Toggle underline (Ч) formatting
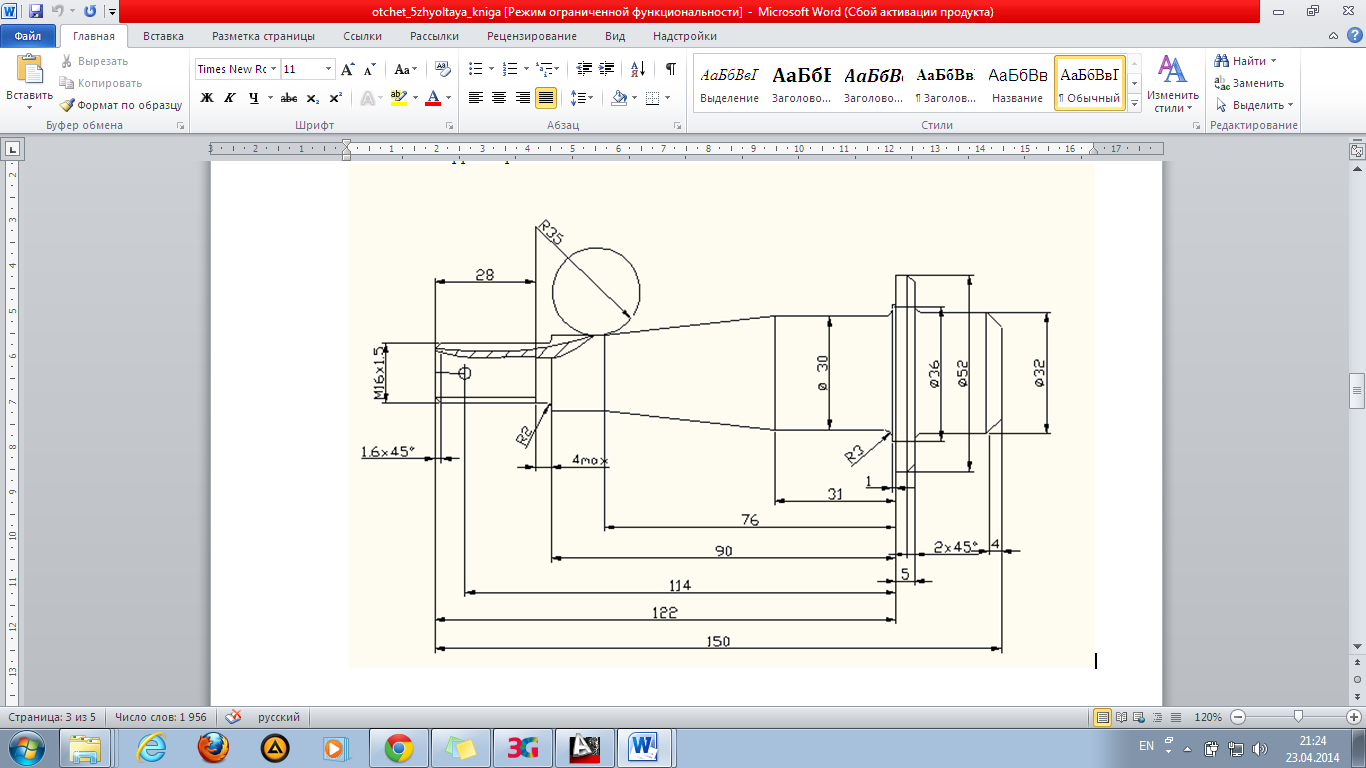Image resolution: width=1366 pixels, height=768 pixels. pyautogui.click(x=254, y=98)
